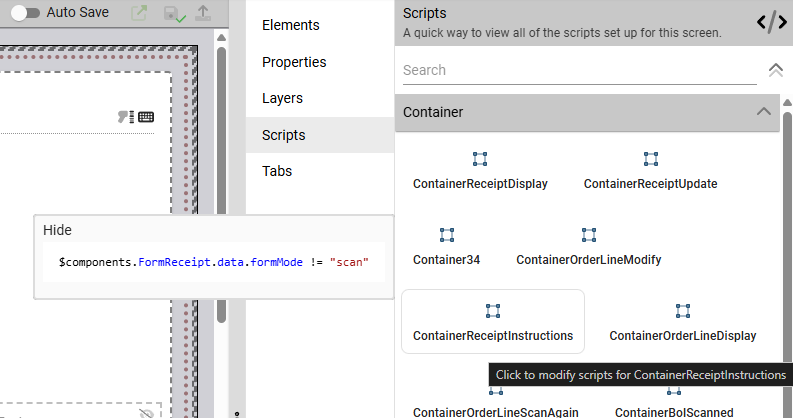Open the Elements tab
The height and width of the screenshot is (418, 793).
[291, 25]
